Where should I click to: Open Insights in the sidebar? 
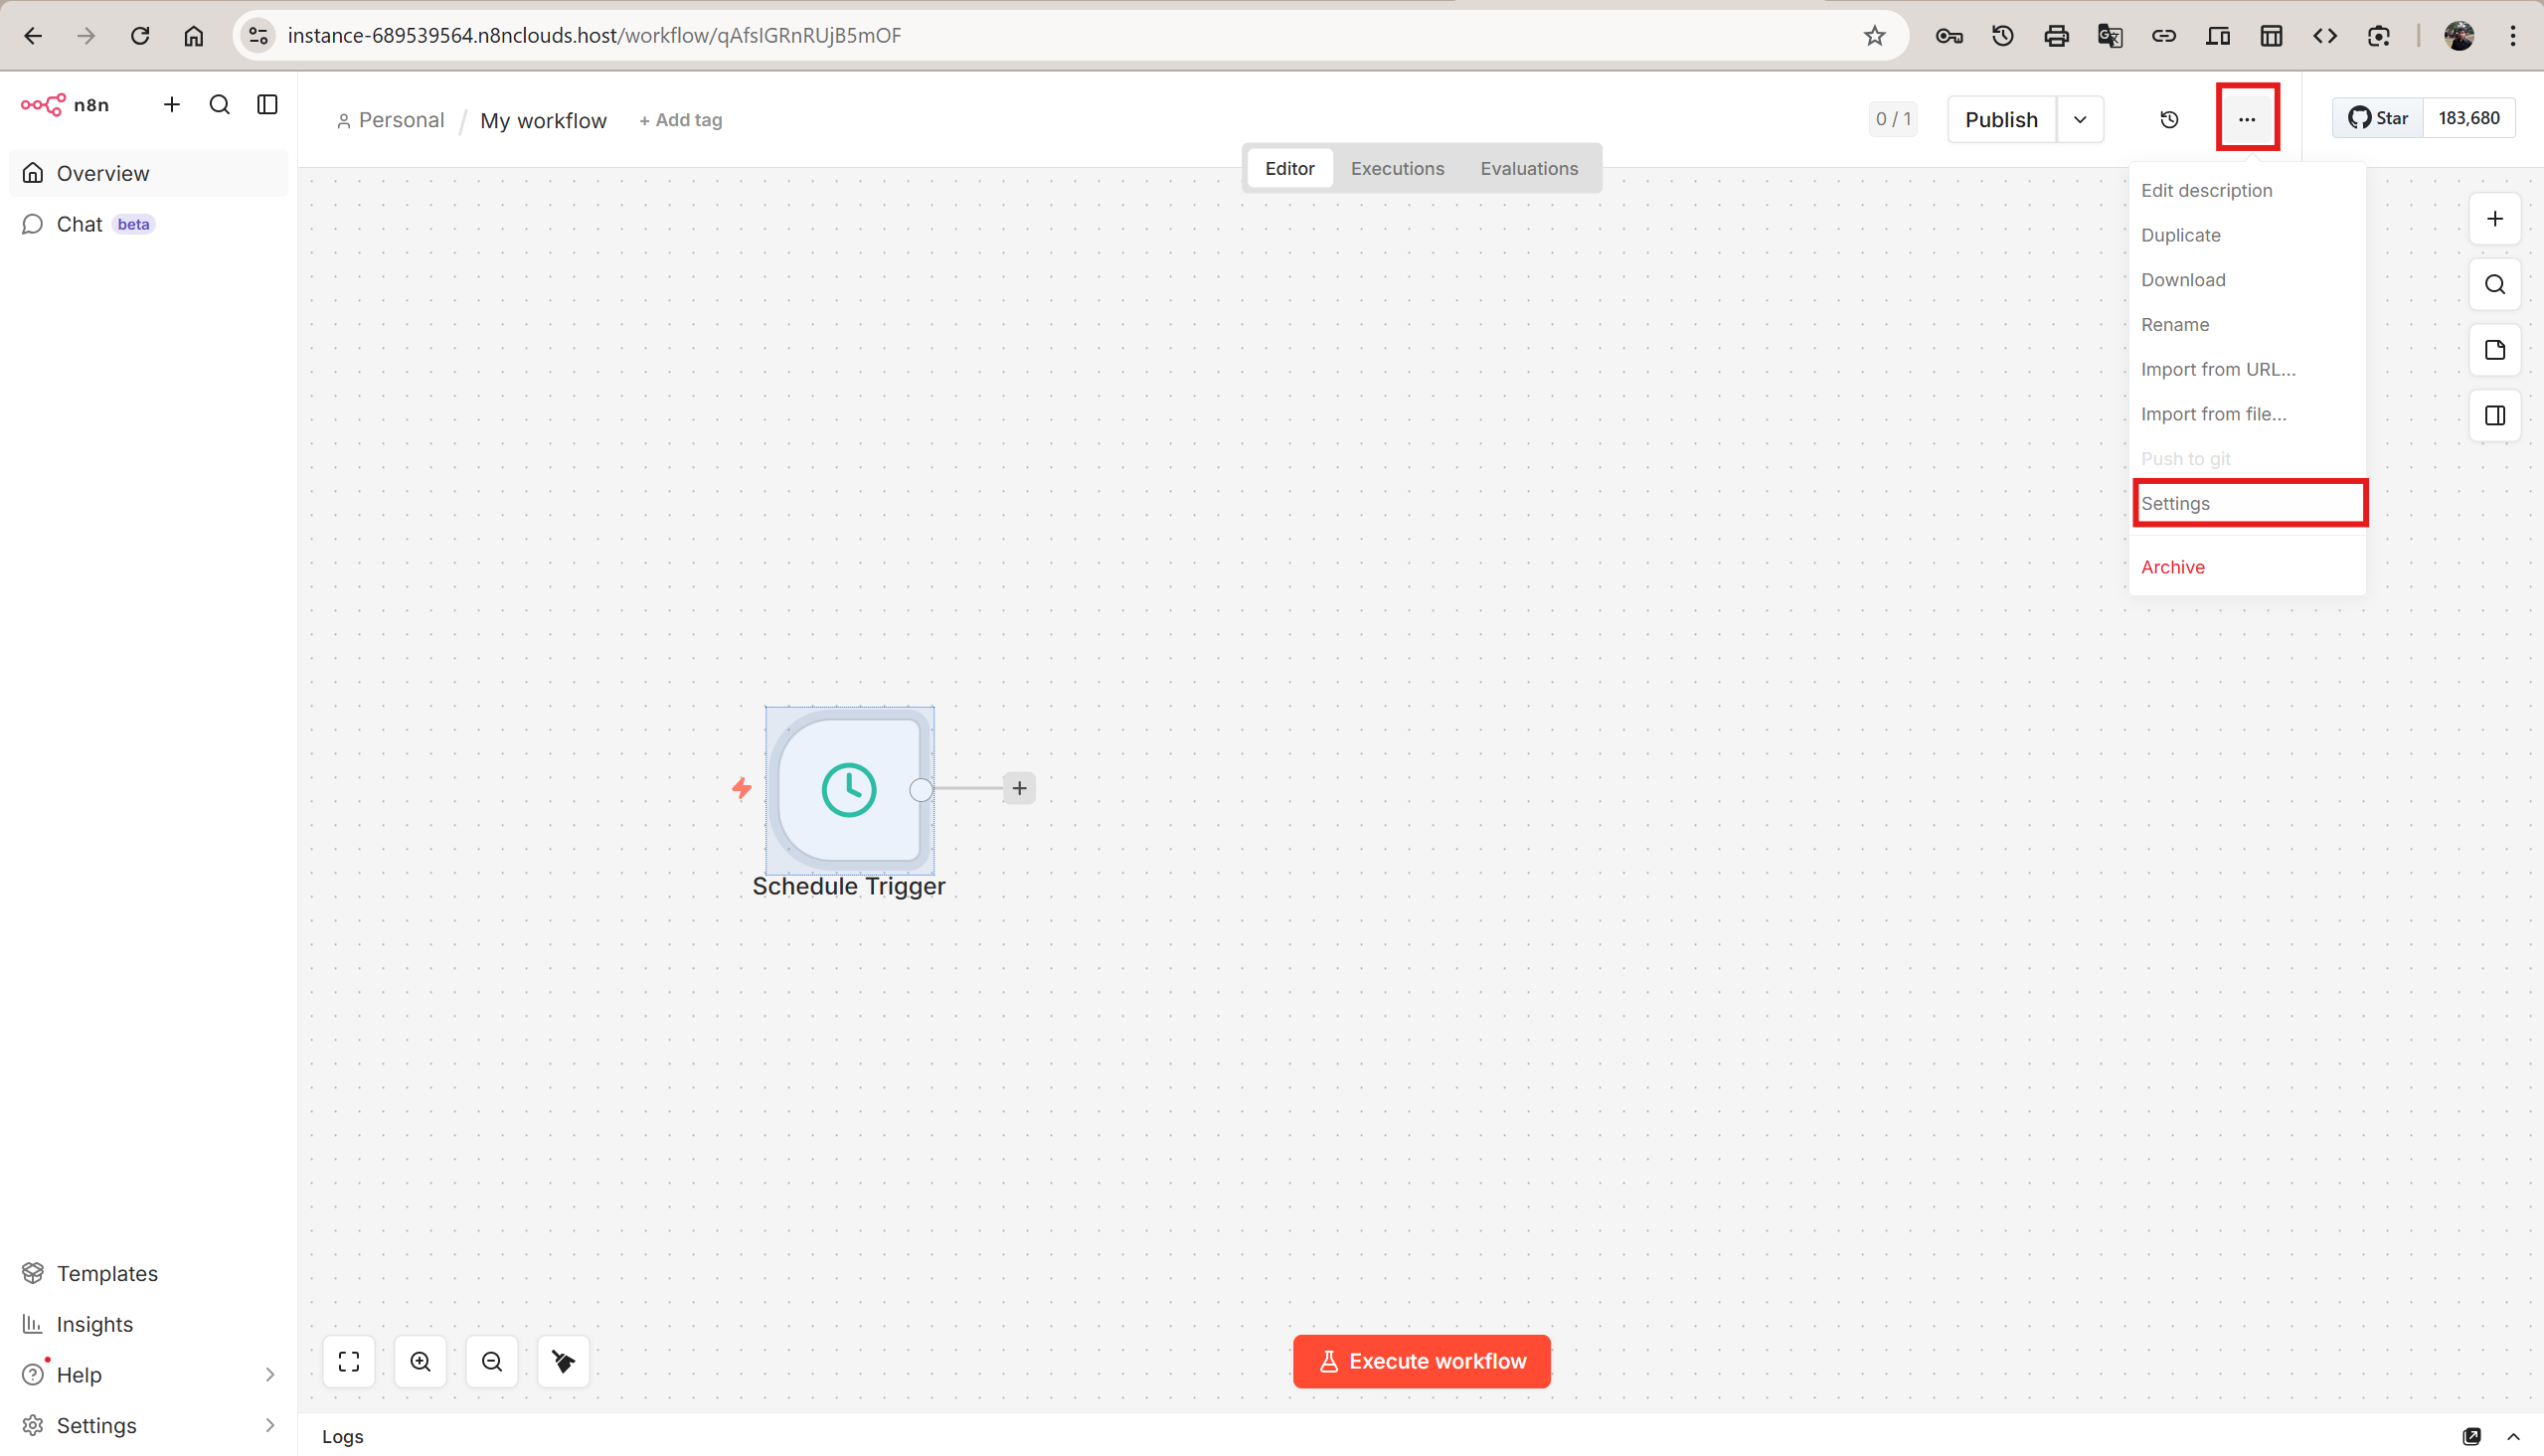pyautogui.click(x=148, y=1324)
